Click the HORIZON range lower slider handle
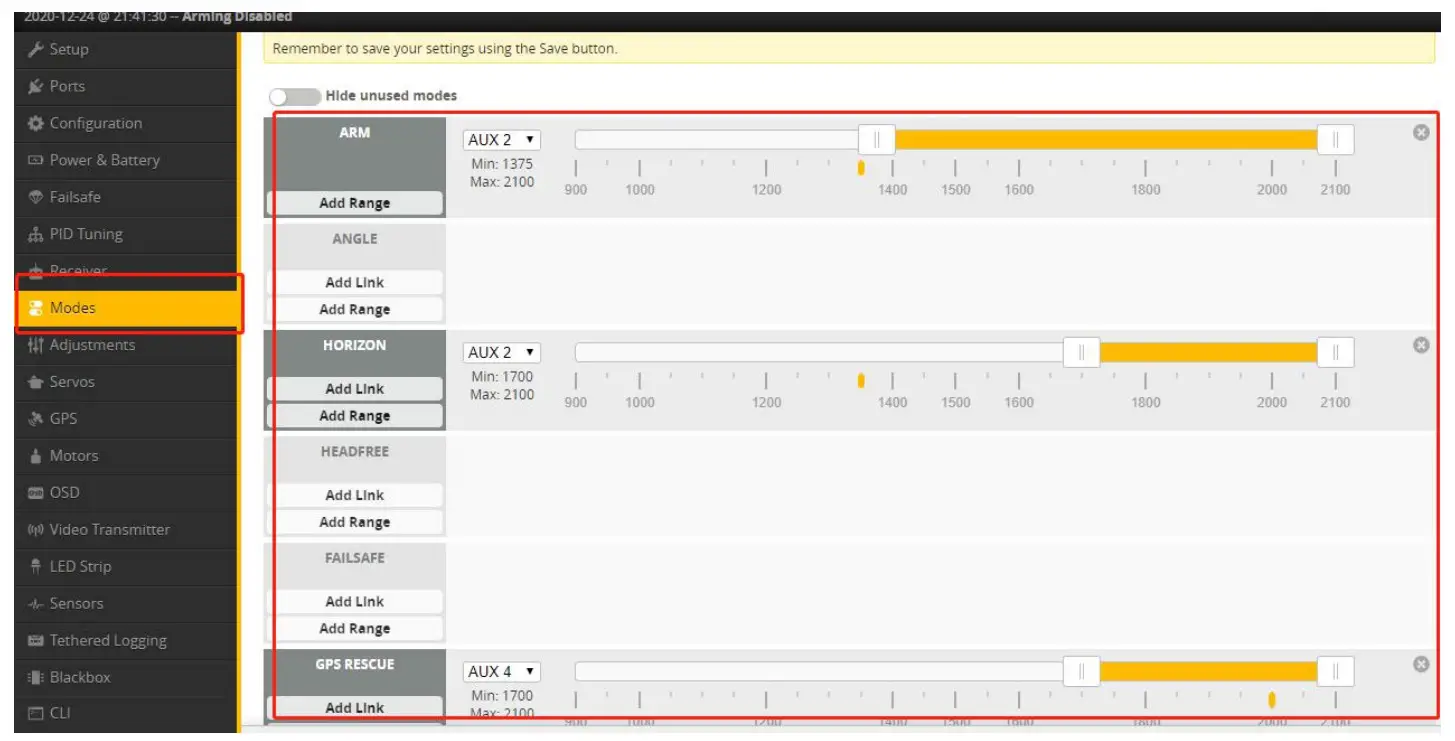The image size is (1455, 741). point(1081,352)
